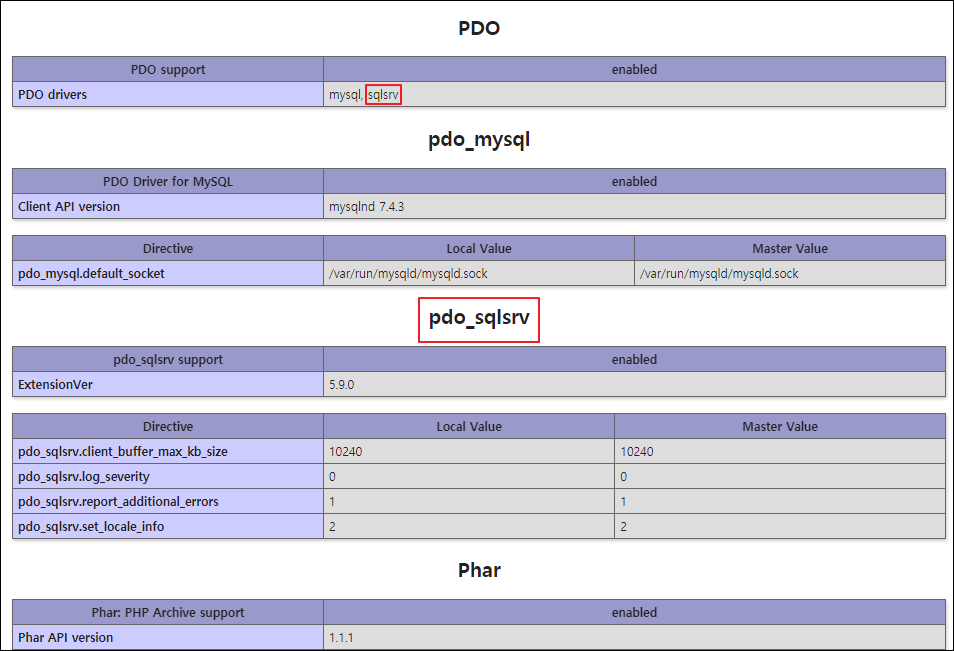
Task: Click the 'PDO drivers' row label
Action: [52, 94]
